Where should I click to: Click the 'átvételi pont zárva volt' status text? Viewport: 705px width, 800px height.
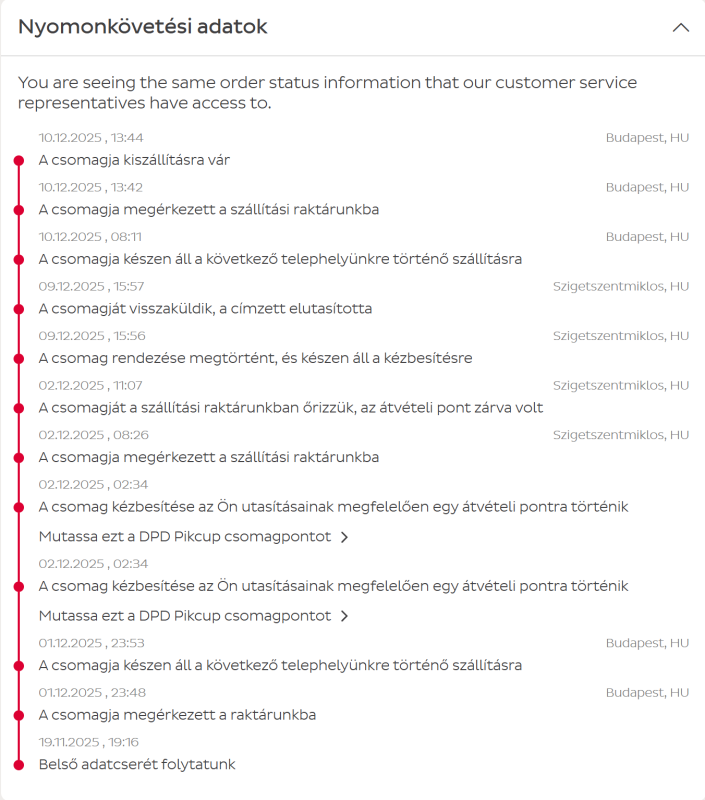tap(297, 408)
